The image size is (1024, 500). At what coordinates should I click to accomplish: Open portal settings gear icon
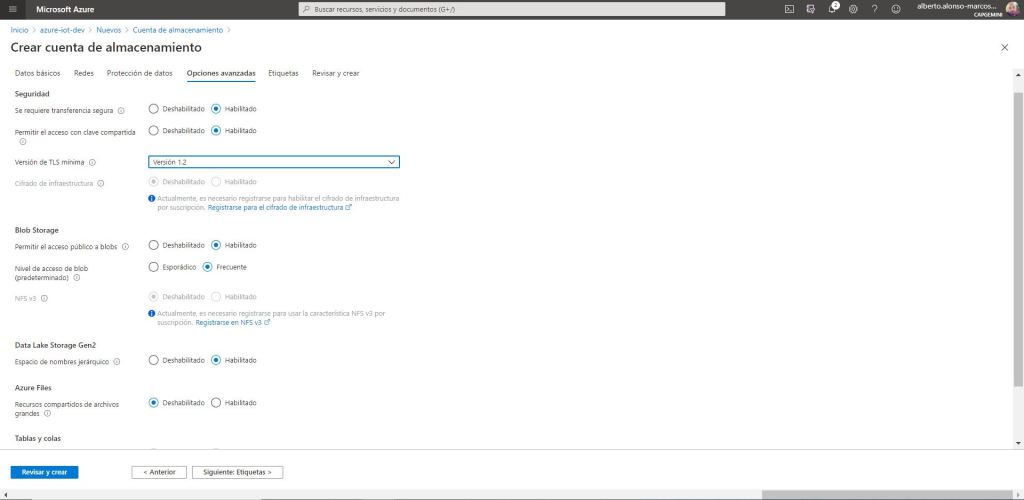[853, 9]
